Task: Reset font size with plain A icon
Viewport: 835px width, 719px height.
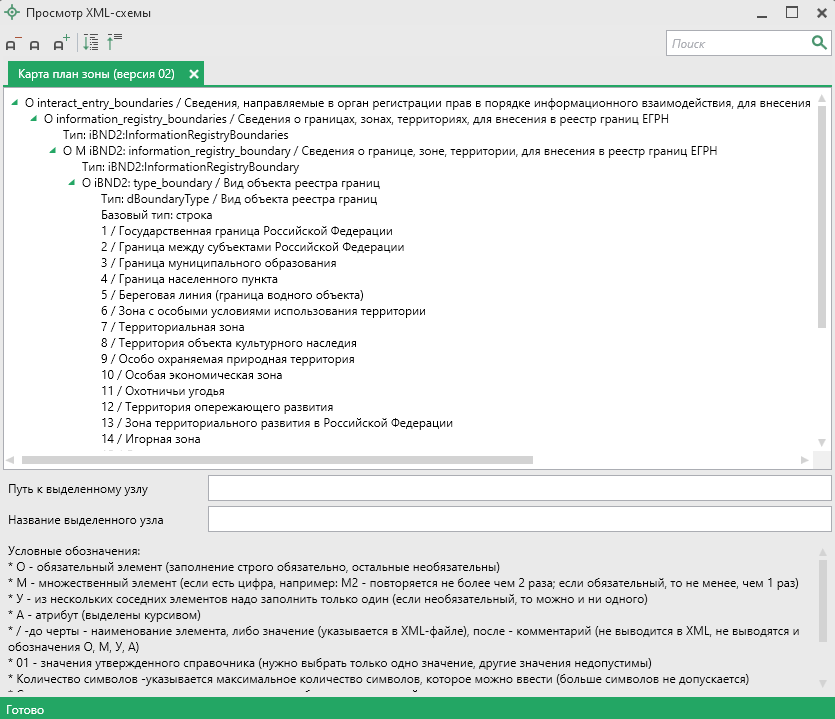Action: click(35, 44)
